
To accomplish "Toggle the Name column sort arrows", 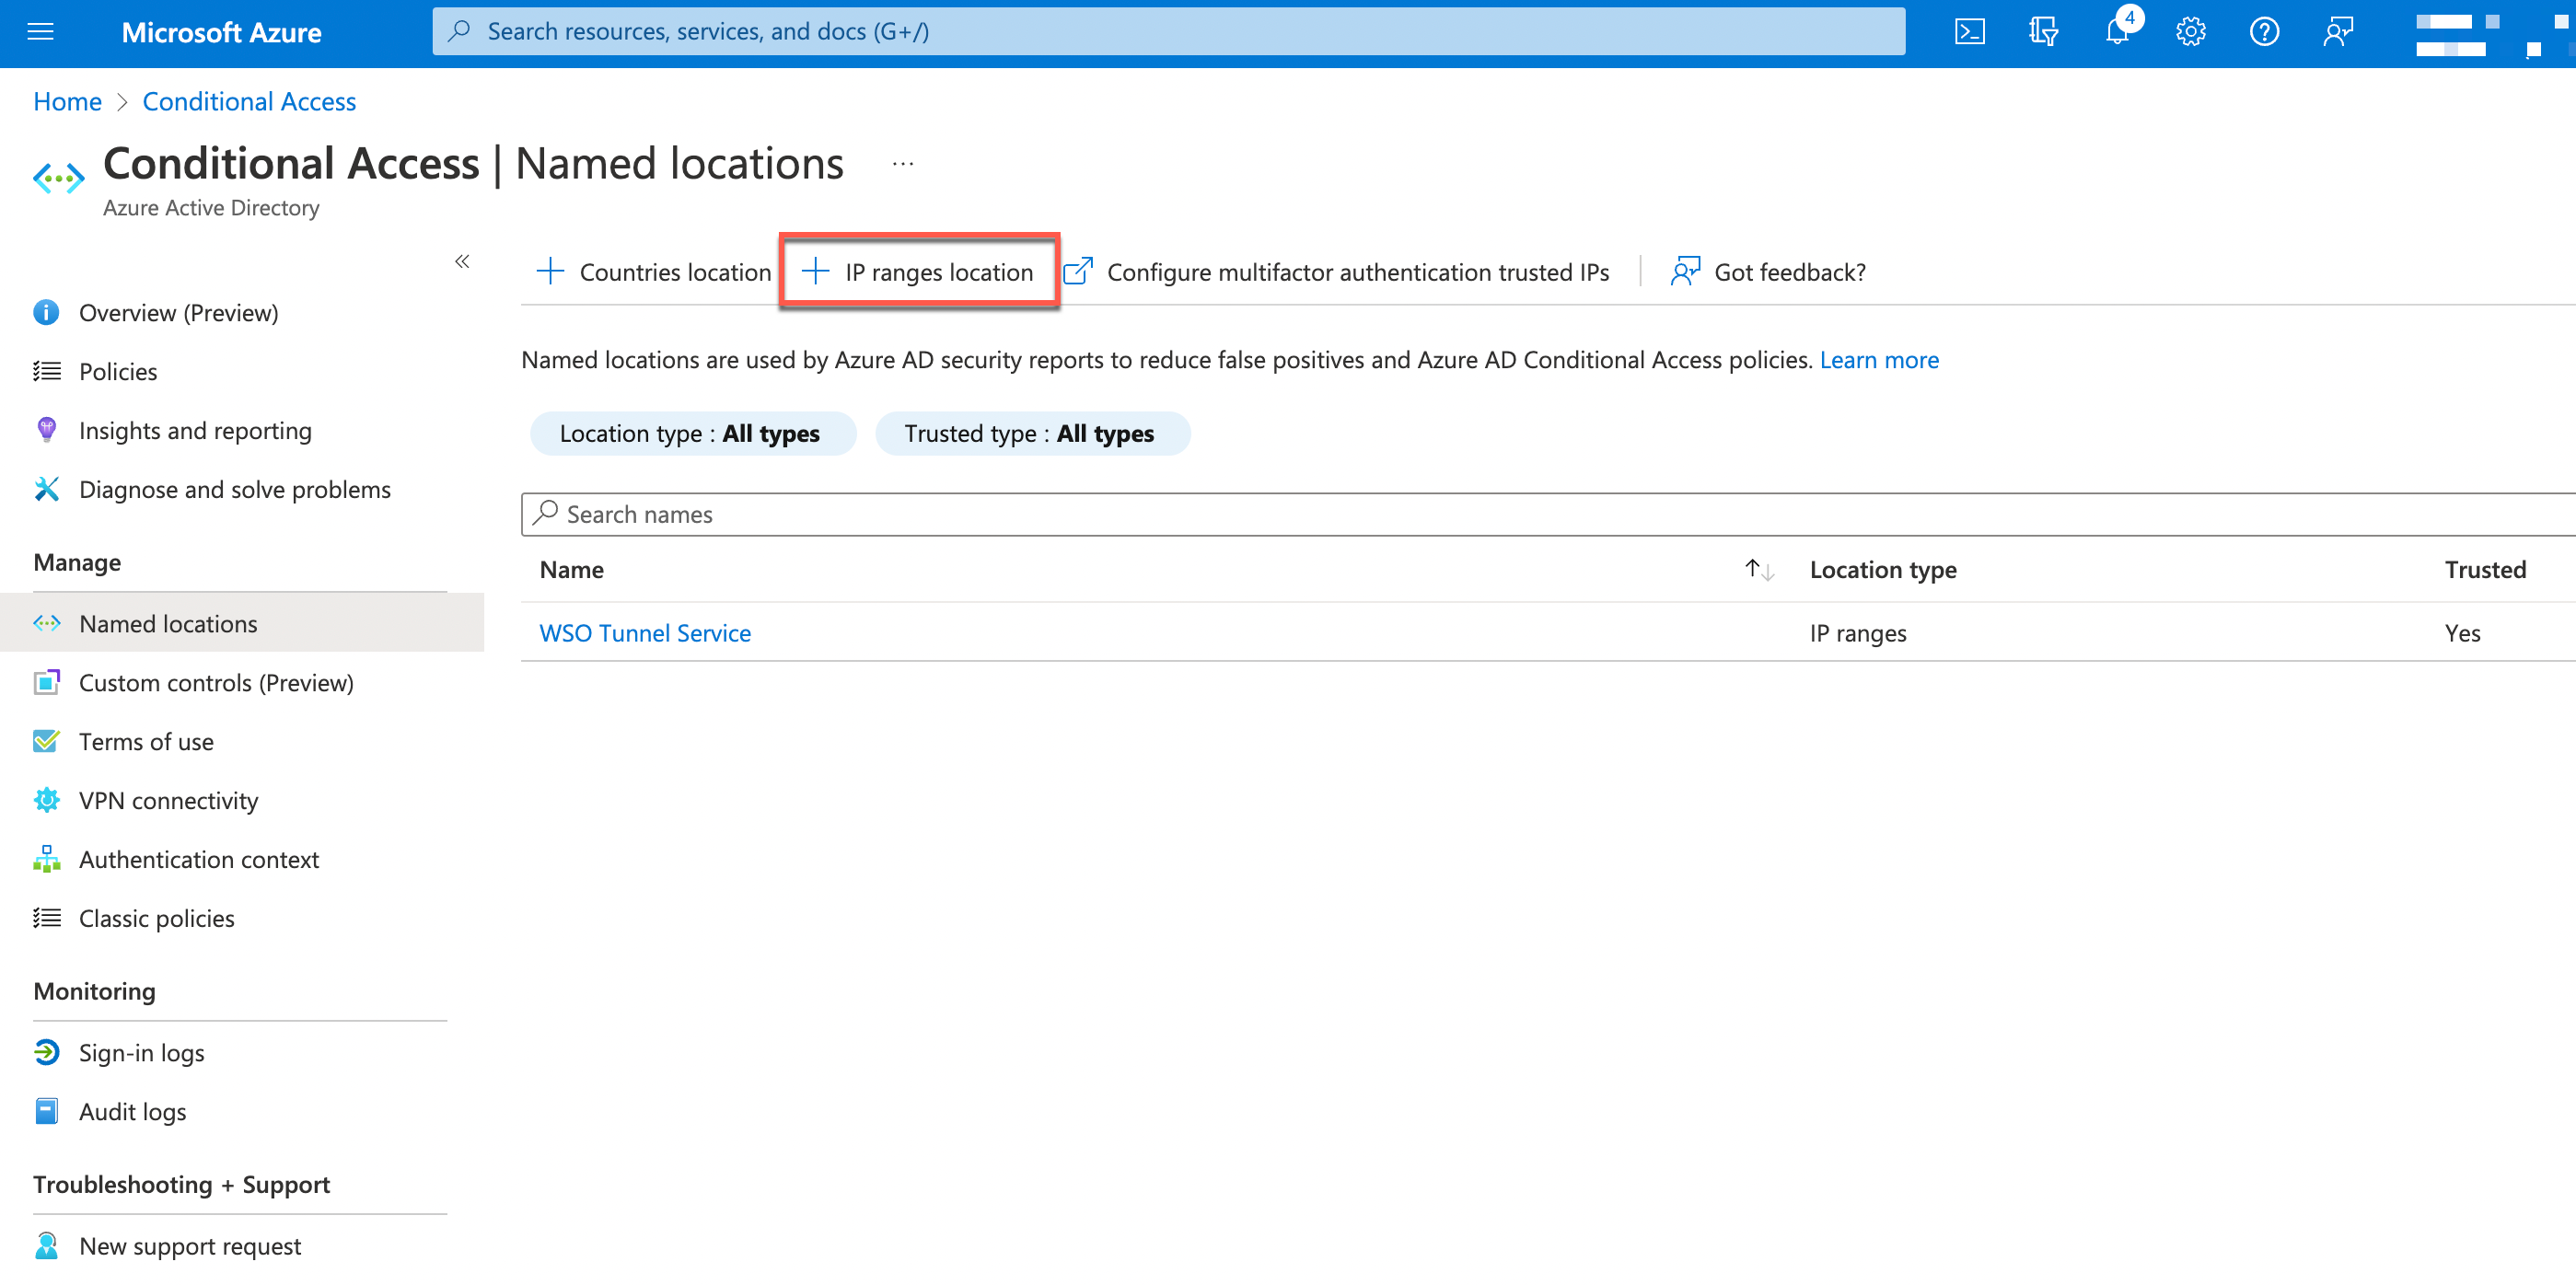I will coord(1759,569).
